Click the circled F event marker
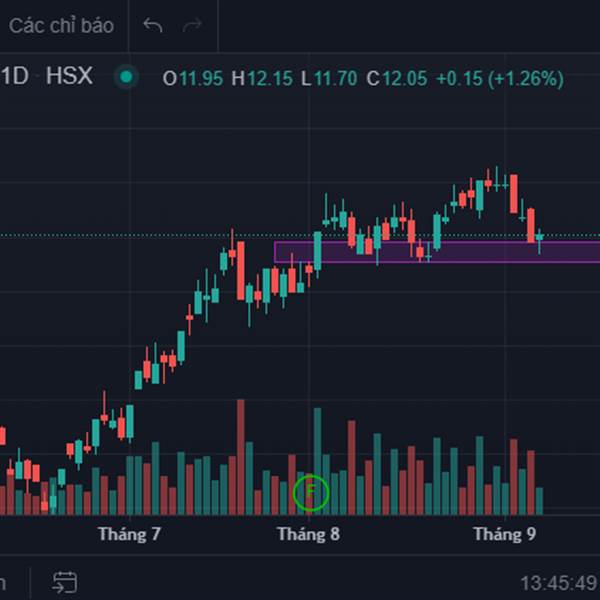 coord(311,491)
